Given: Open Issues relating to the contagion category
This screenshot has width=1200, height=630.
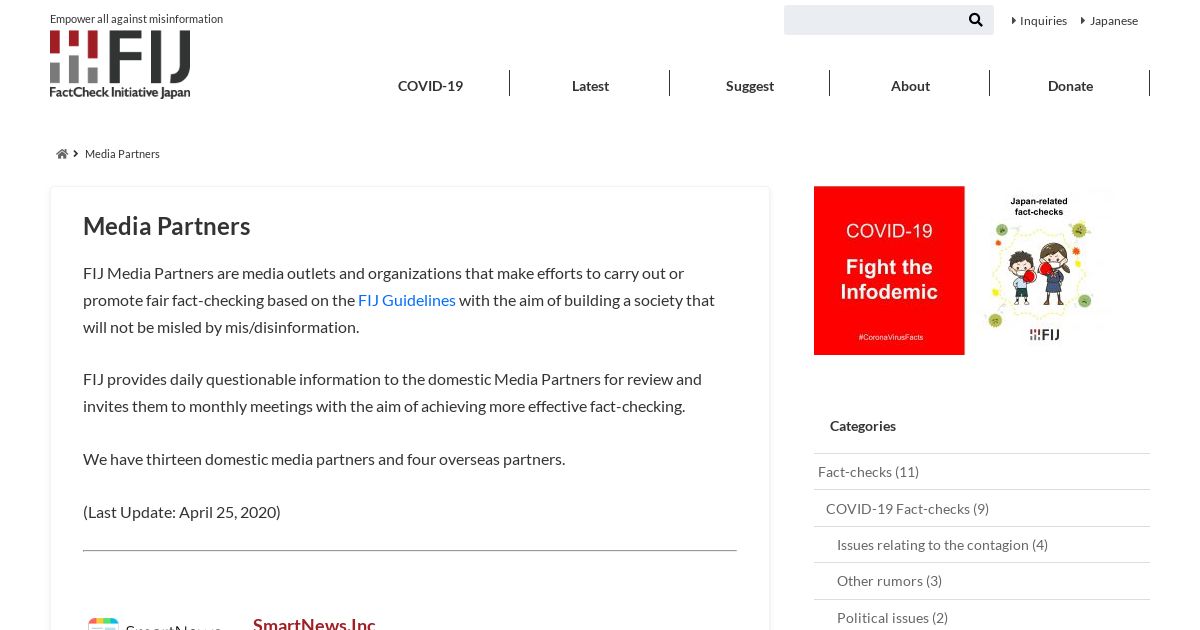Looking at the screenshot, I should point(942,545).
